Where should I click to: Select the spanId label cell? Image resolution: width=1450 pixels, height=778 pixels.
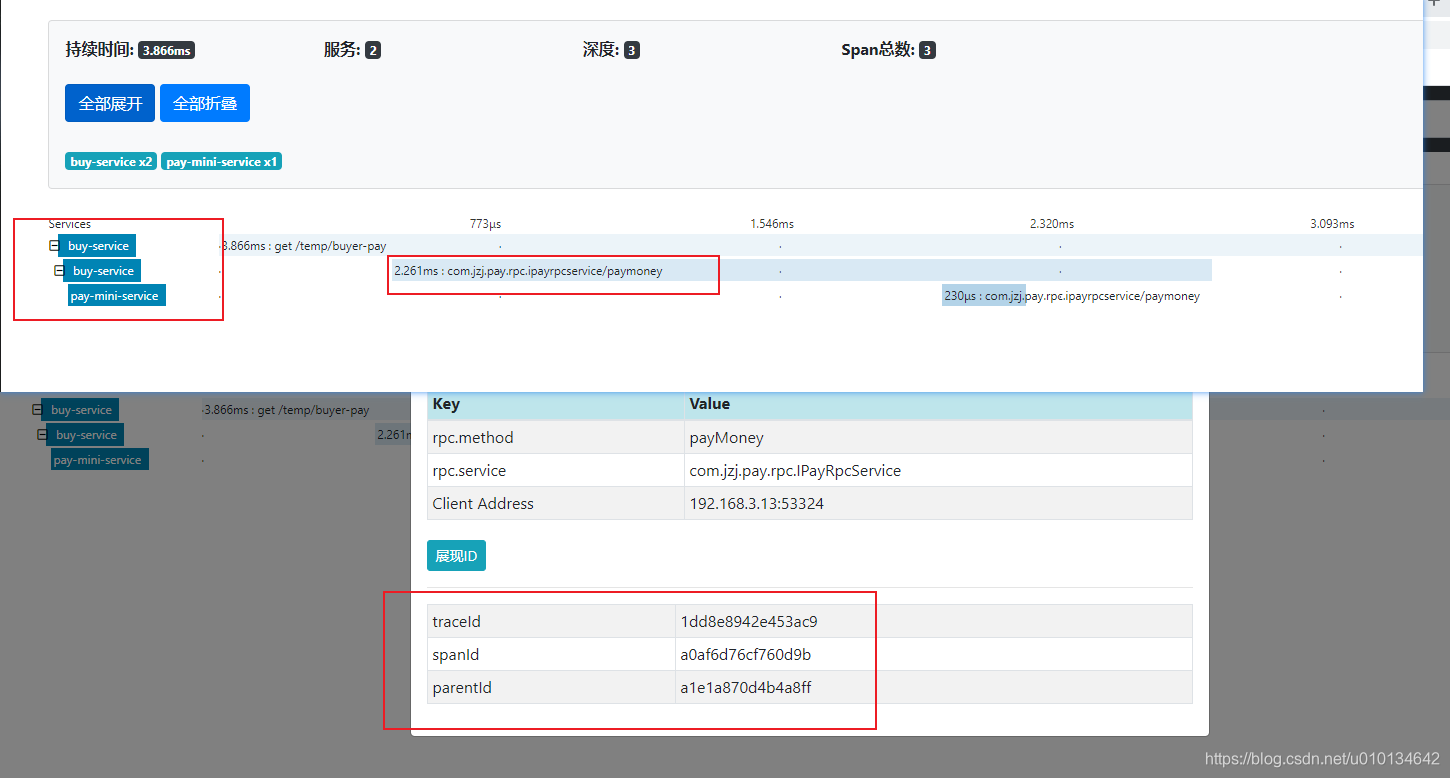(551, 654)
